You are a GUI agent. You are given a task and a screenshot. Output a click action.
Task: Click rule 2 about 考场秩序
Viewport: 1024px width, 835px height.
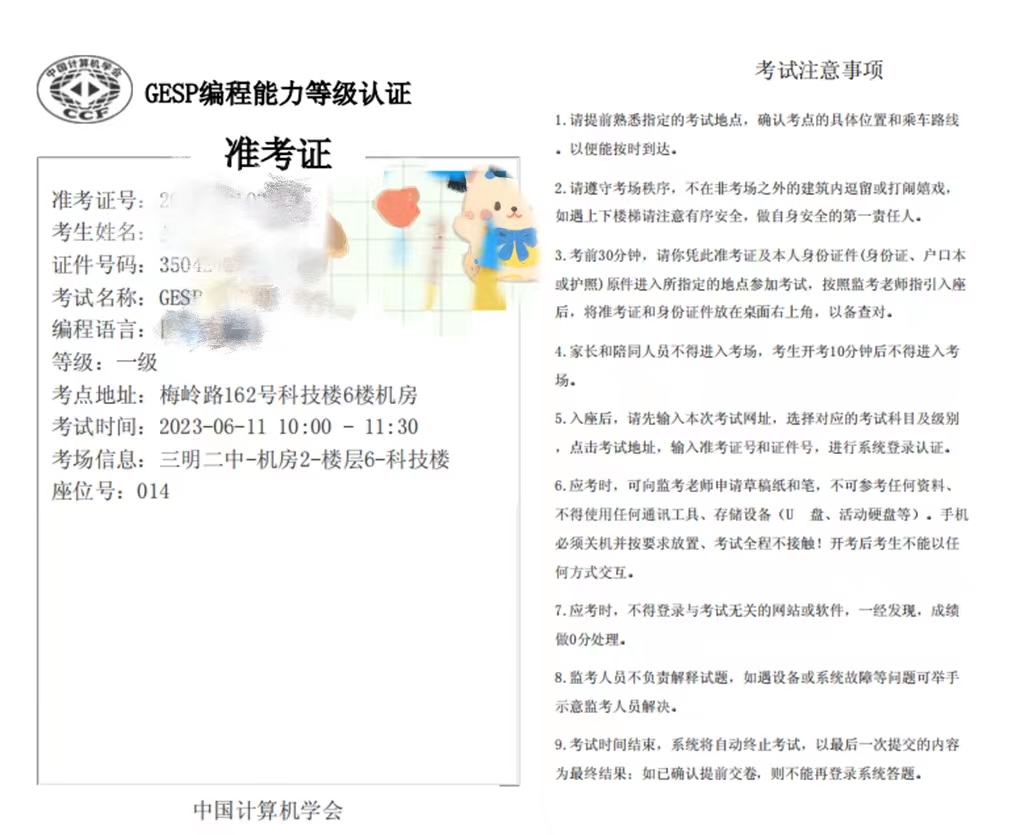click(754, 202)
